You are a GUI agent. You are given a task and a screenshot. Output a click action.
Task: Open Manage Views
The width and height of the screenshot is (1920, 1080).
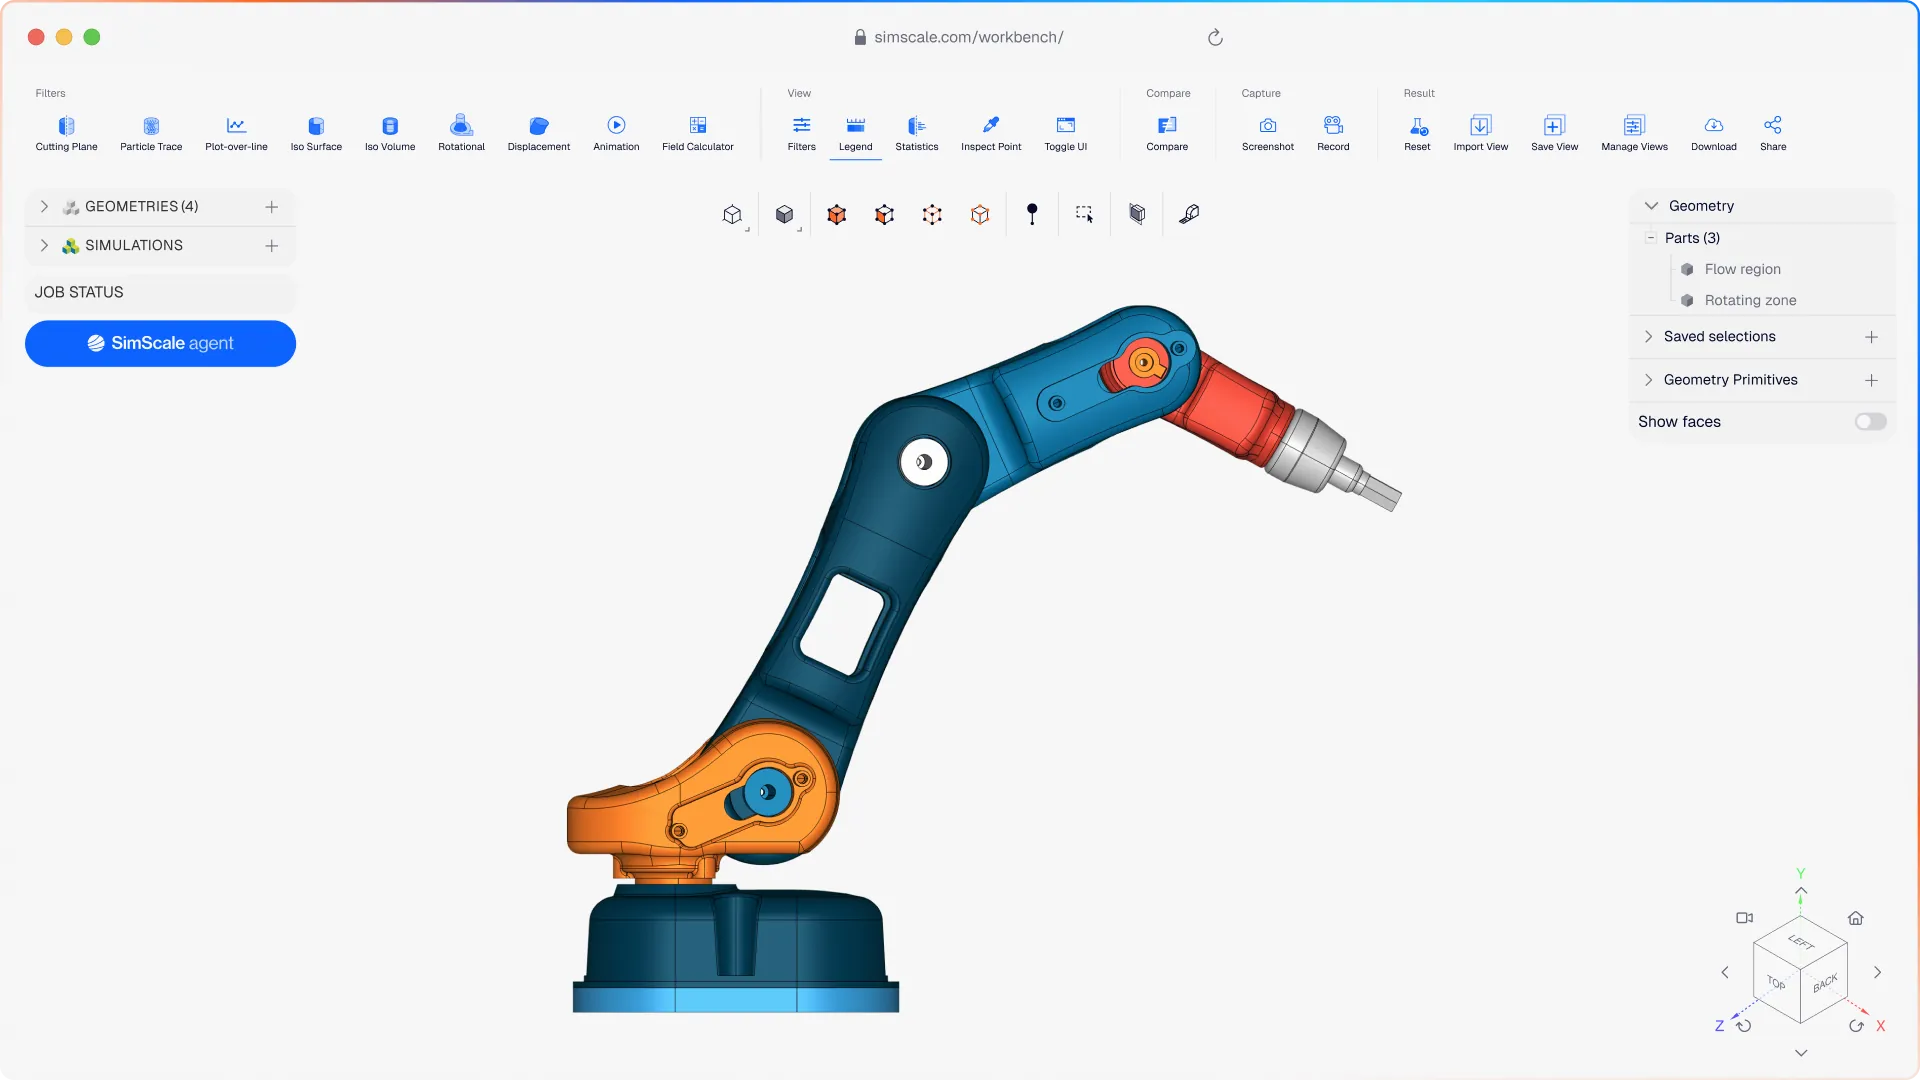tap(1634, 133)
